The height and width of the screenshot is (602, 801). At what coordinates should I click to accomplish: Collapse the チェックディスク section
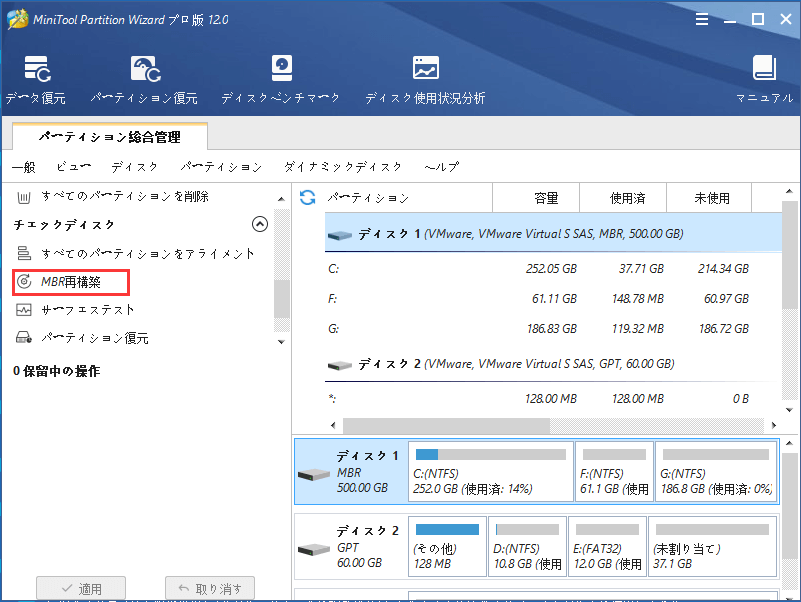coord(259,224)
